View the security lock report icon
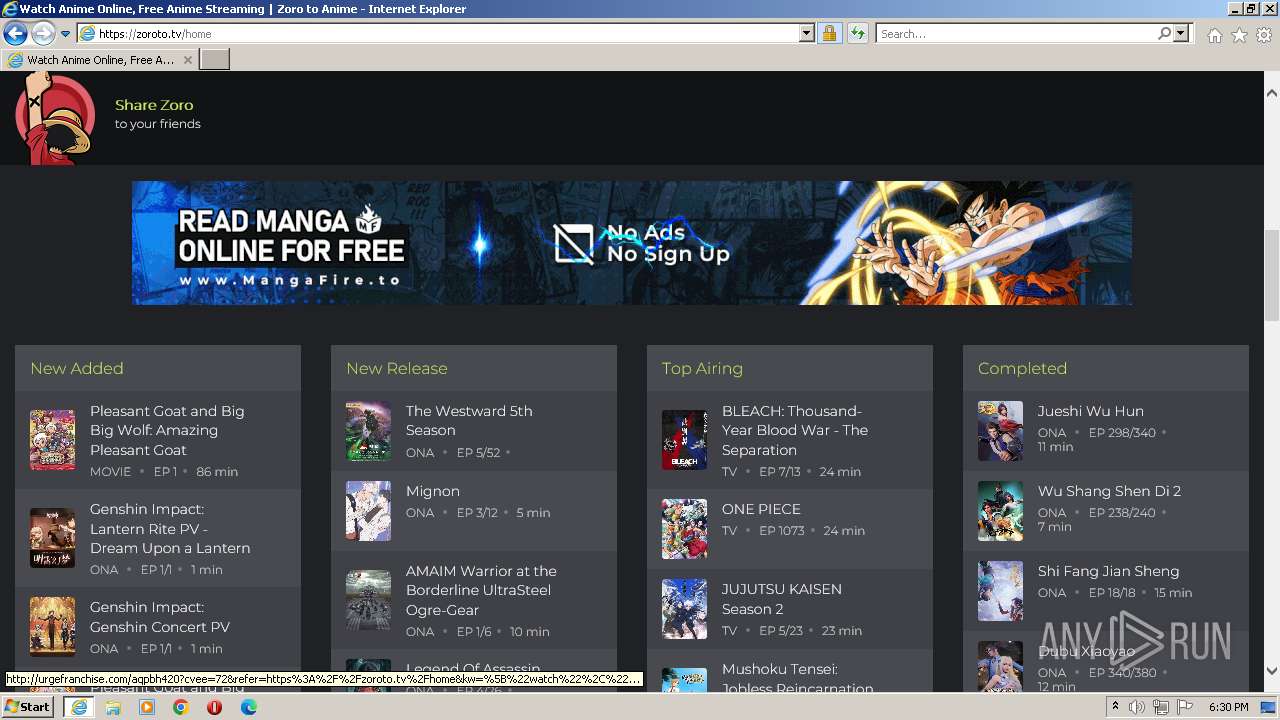 click(829, 34)
